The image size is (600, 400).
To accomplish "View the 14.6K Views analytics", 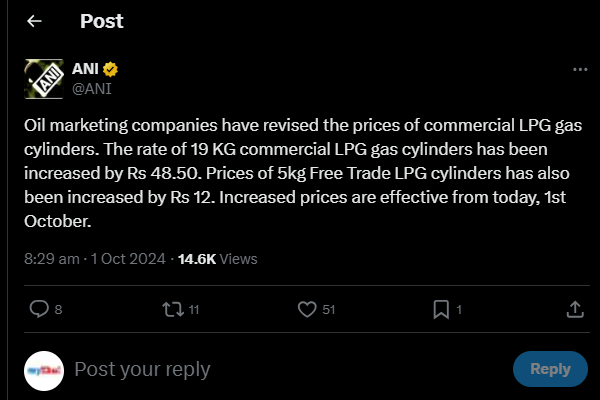I will 217,258.
